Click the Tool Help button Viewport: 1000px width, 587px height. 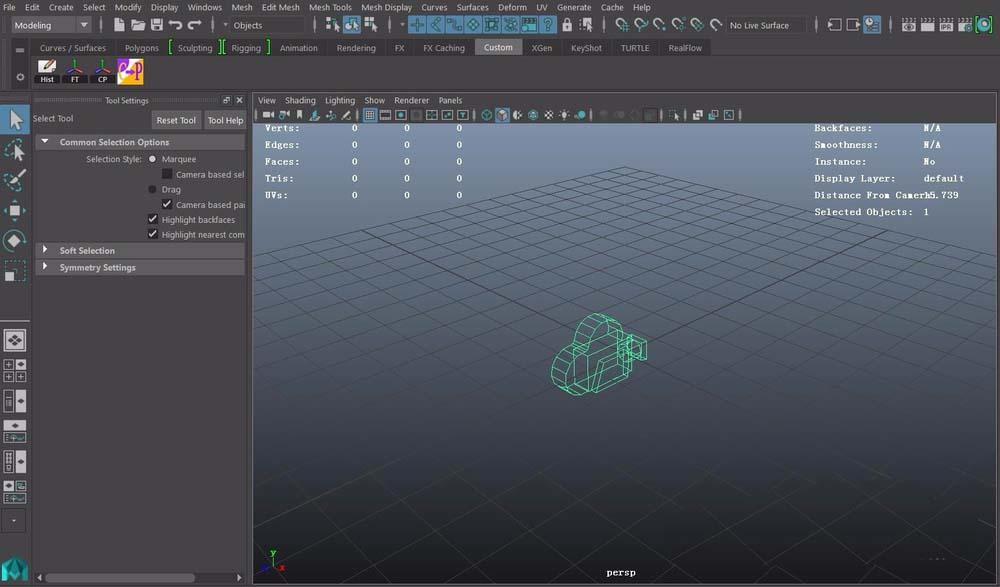tap(225, 120)
